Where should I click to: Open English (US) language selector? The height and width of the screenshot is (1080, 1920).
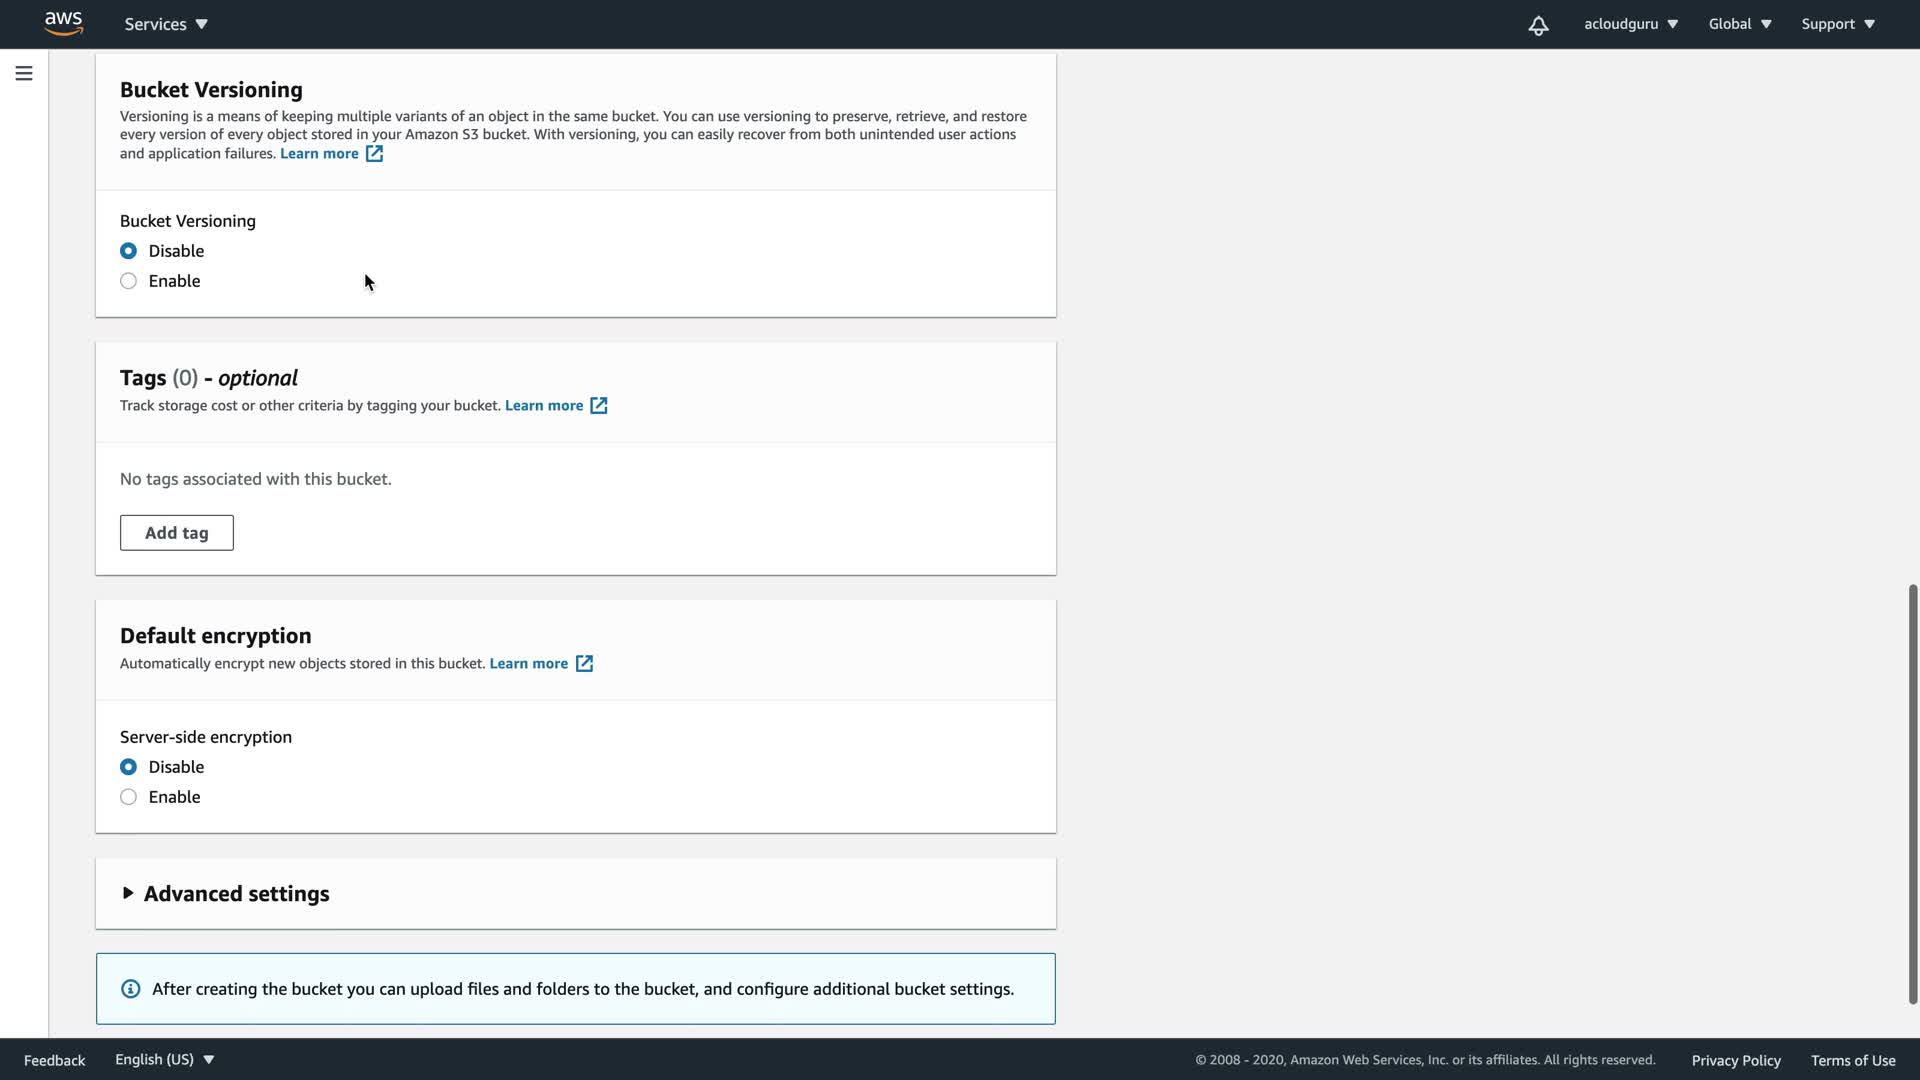[x=164, y=1059]
